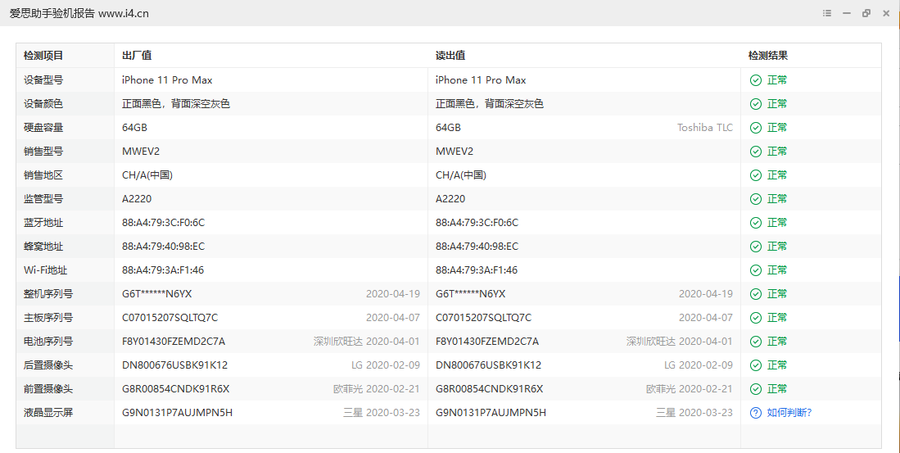The image size is (900, 453).
Task: Minimize the 爱思助手验机报告 window
Action: click(x=847, y=13)
